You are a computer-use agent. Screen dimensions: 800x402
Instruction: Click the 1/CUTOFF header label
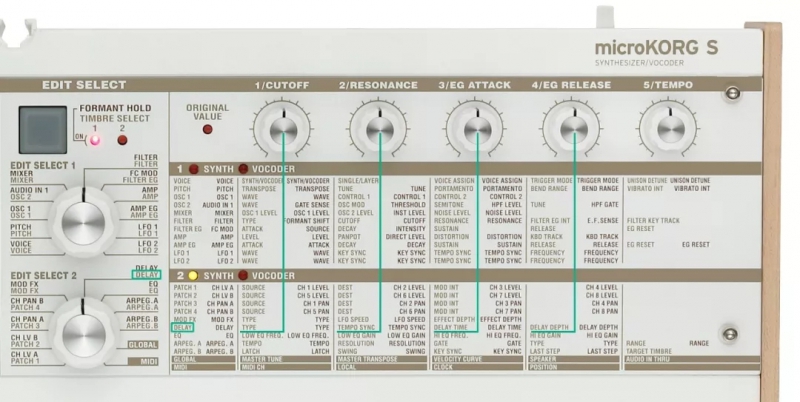(x=282, y=85)
